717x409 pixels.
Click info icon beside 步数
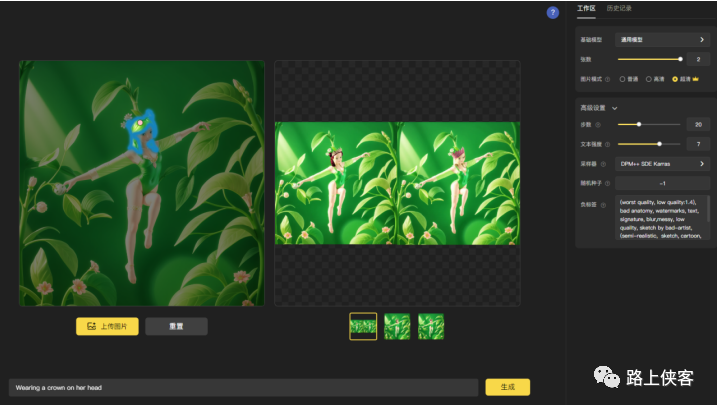click(x=598, y=124)
